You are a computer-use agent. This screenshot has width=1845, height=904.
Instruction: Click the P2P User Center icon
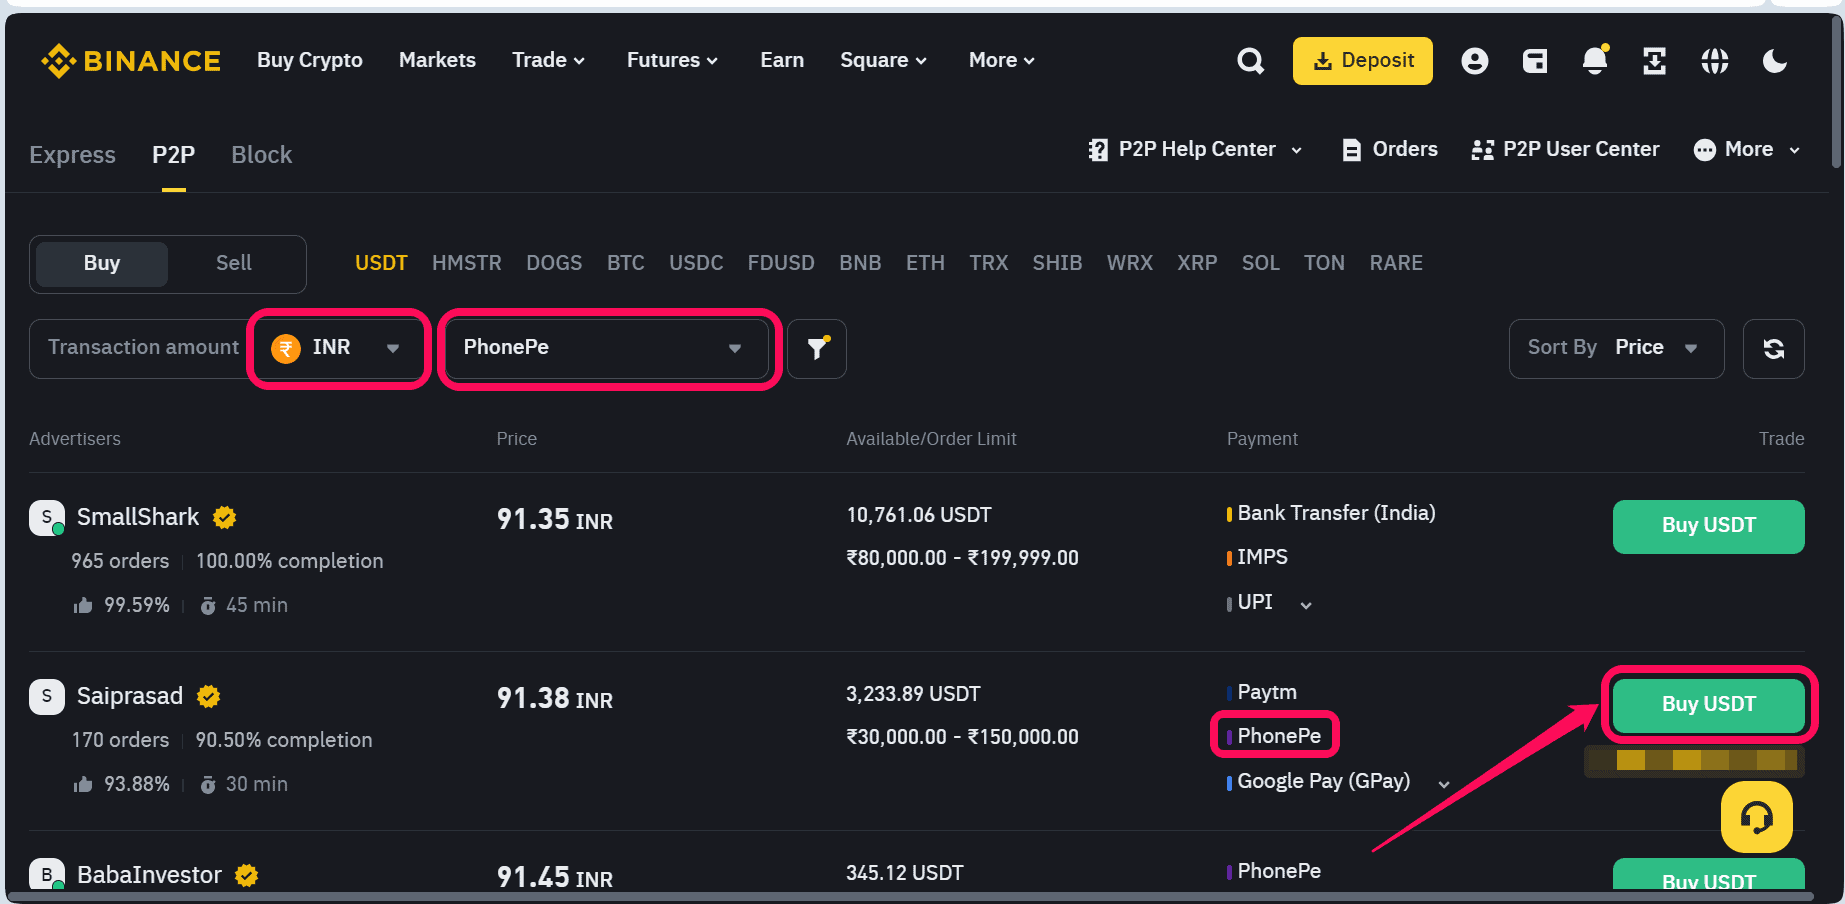(x=1482, y=150)
